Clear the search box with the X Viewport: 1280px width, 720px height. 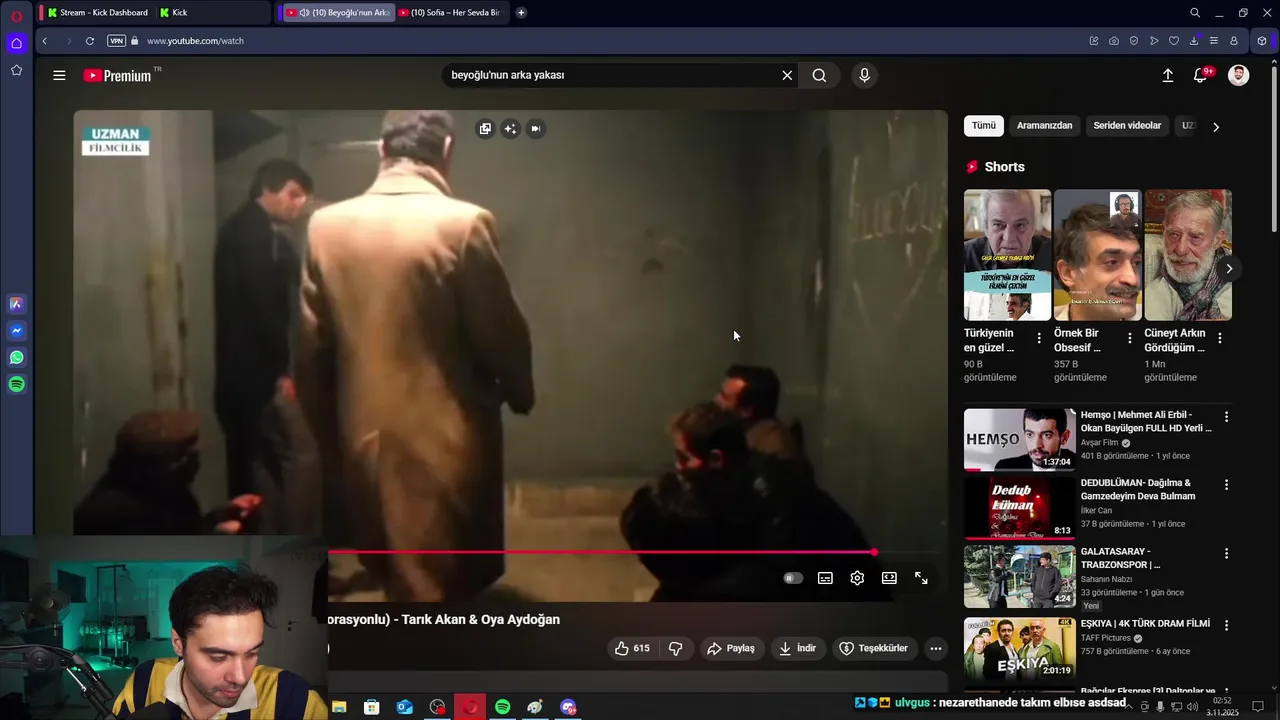pos(787,75)
